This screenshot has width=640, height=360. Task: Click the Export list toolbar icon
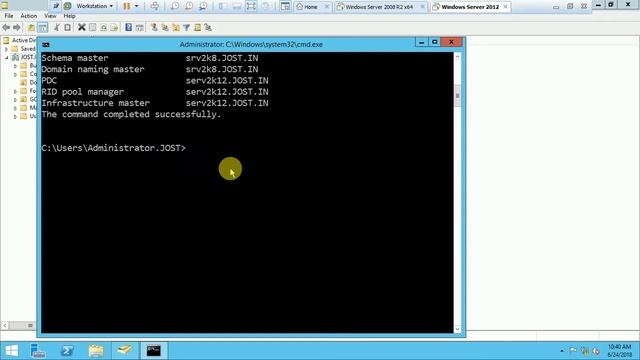point(114,27)
